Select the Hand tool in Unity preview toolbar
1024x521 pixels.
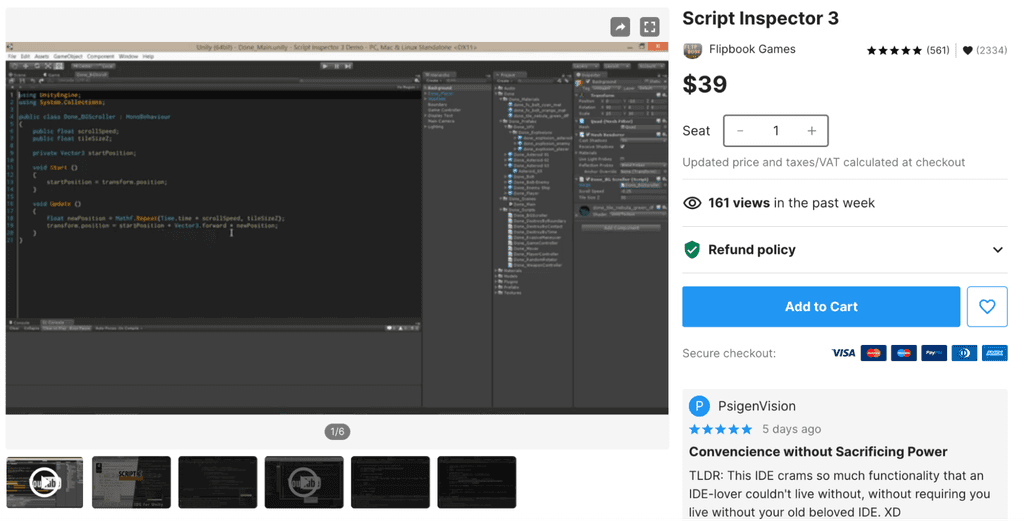coord(14,66)
